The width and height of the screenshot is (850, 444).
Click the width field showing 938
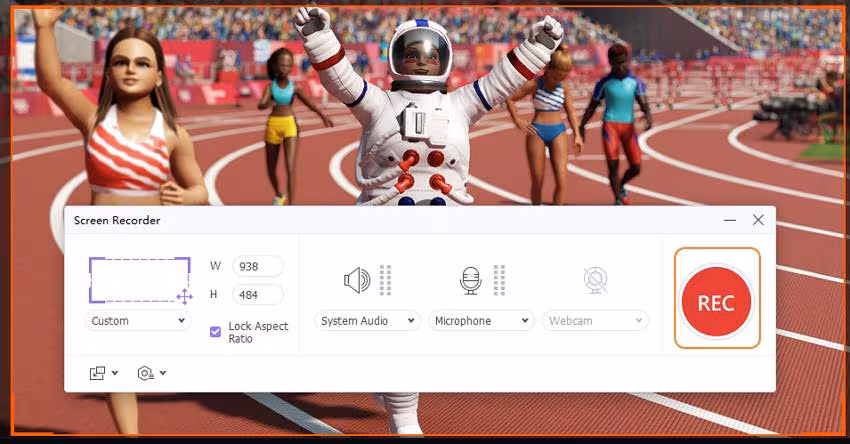click(x=258, y=266)
